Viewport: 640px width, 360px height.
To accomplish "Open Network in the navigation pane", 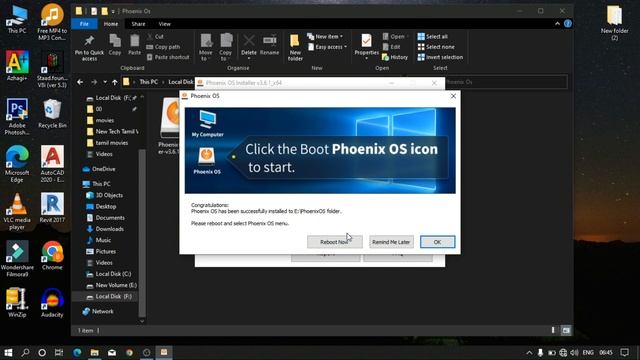I will click(x=98, y=311).
